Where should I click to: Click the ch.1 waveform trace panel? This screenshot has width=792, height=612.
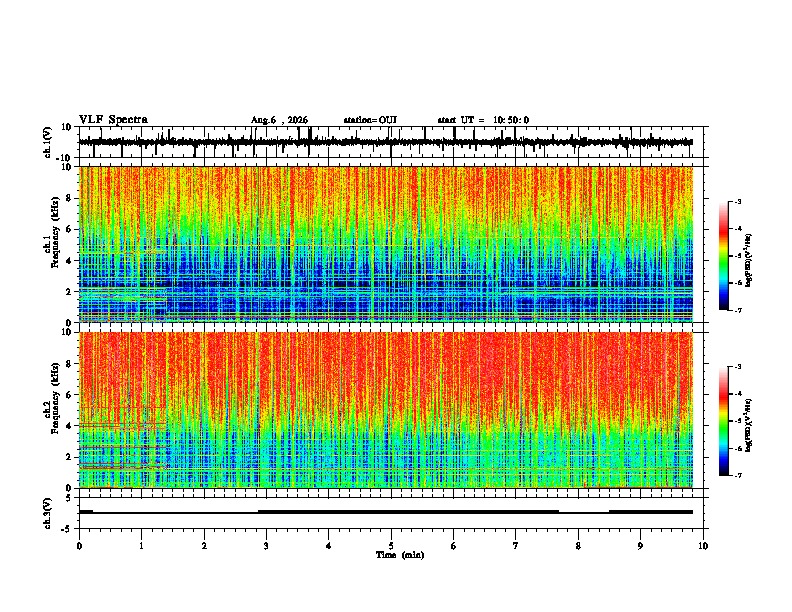(x=393, y=142)
